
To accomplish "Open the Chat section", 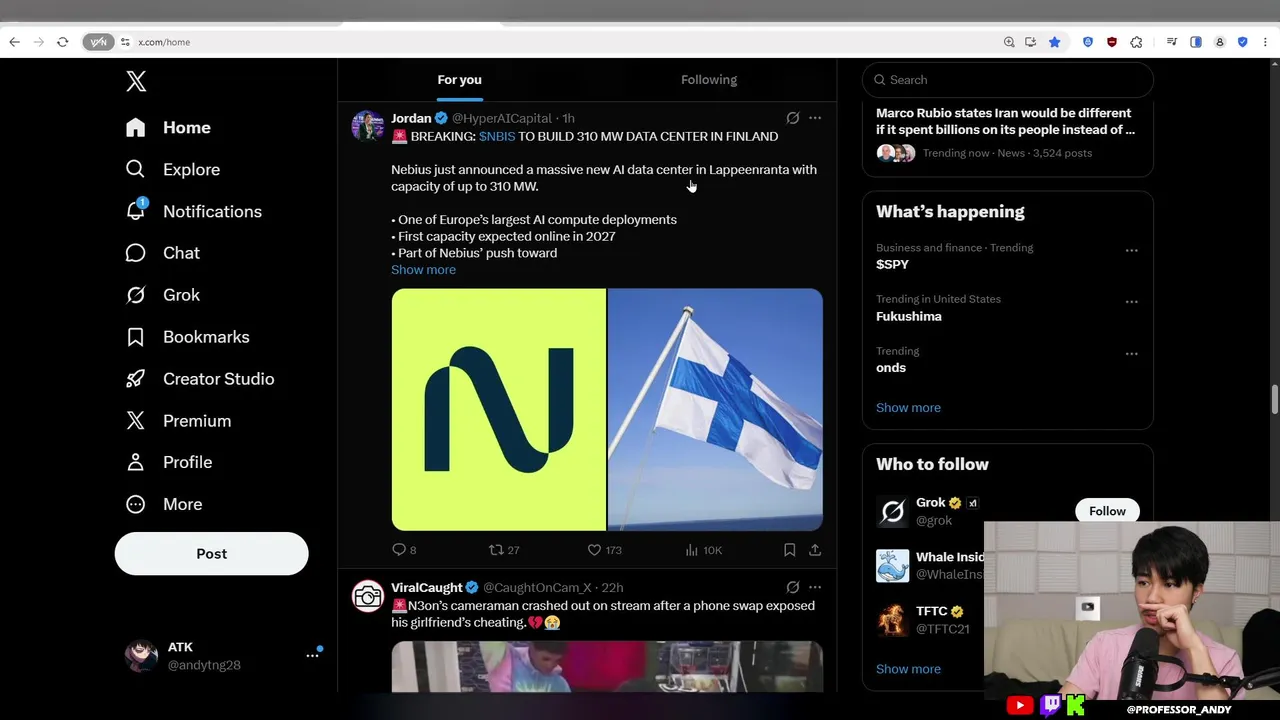I will point(162,253).
